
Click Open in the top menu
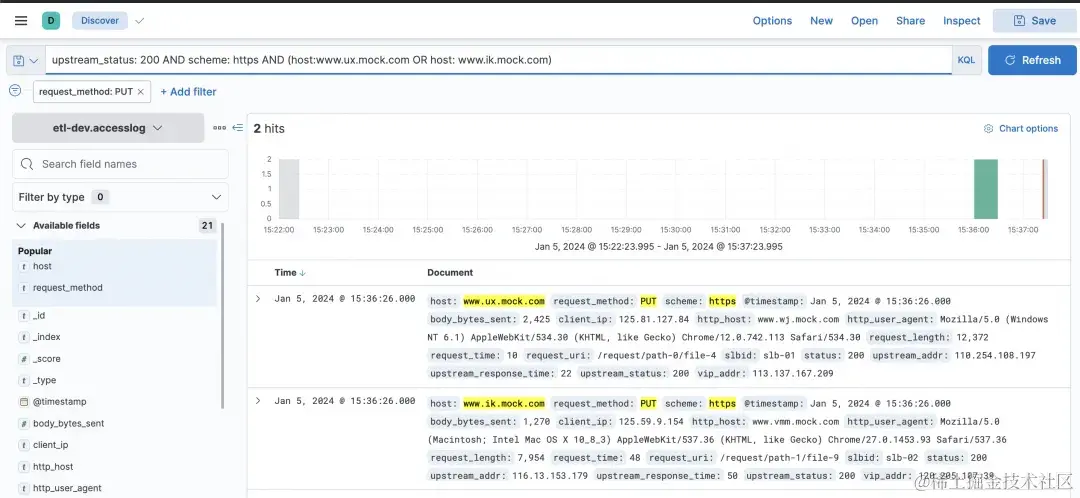[864, 21]
